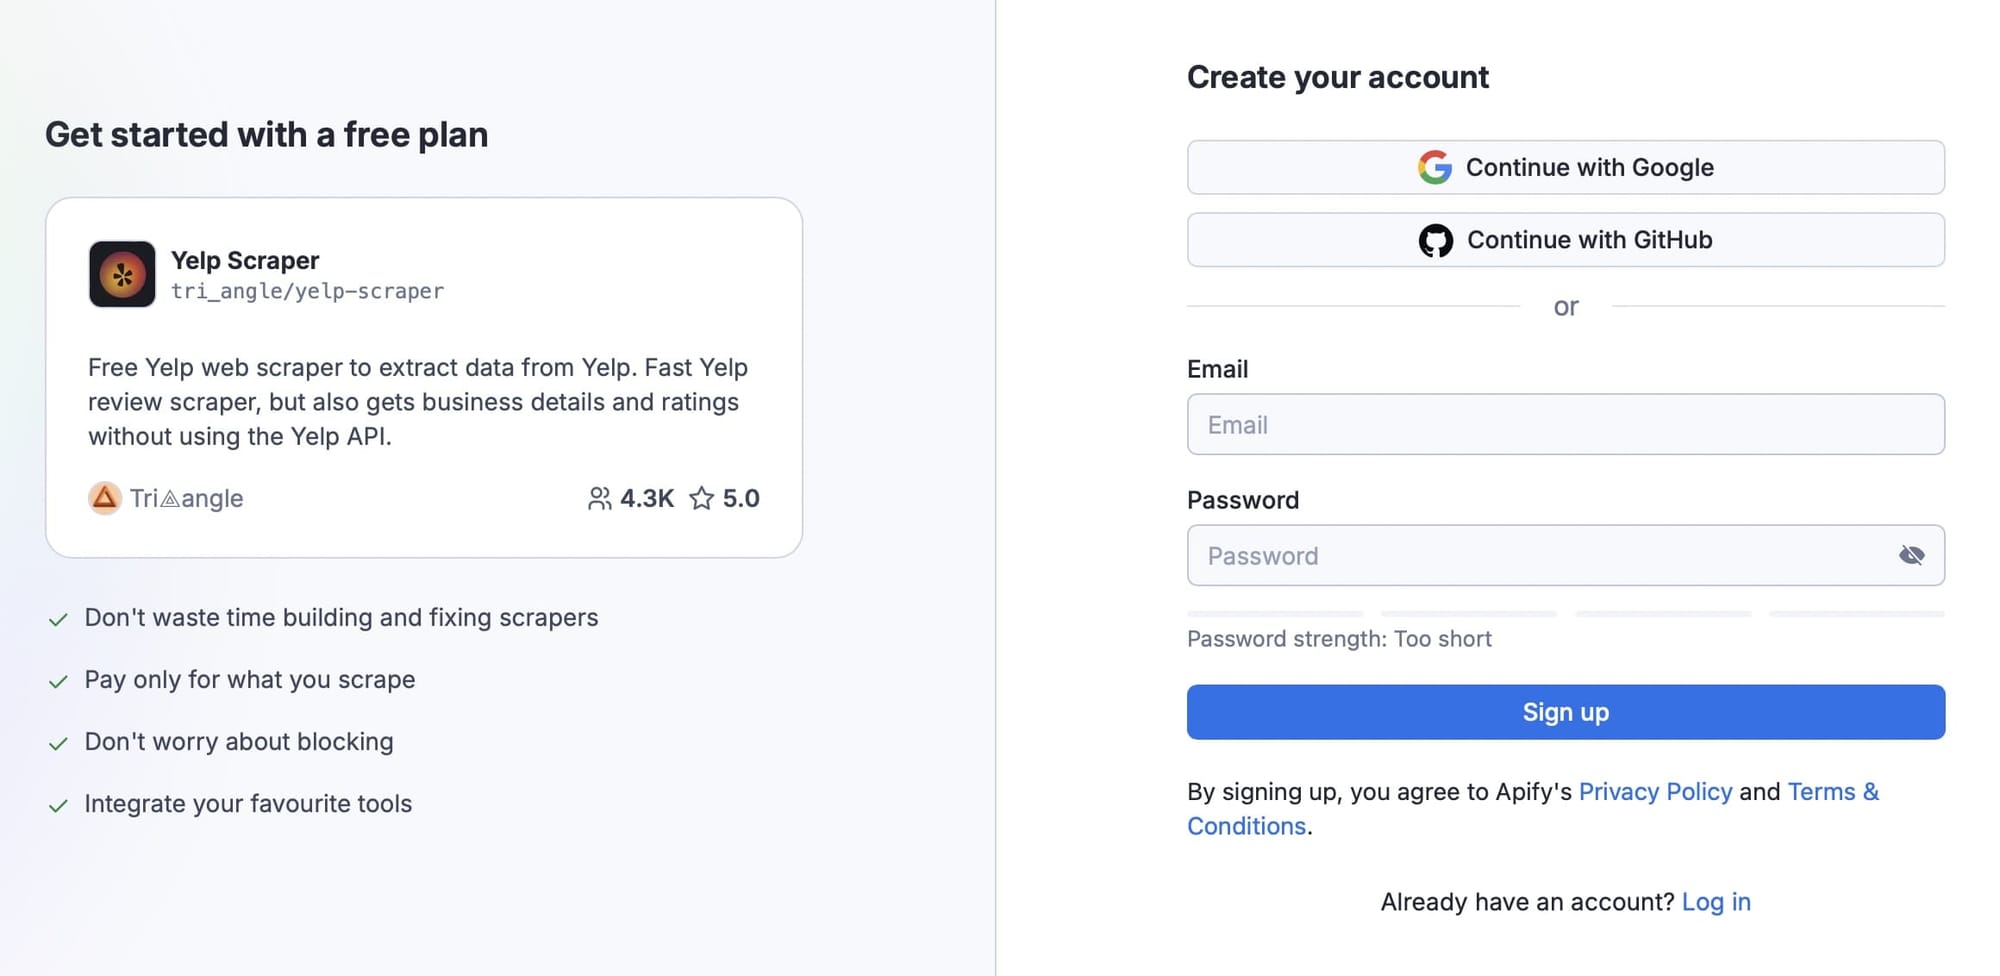Toggle password visibility with the eye icon

click(x=1912, y=555)
